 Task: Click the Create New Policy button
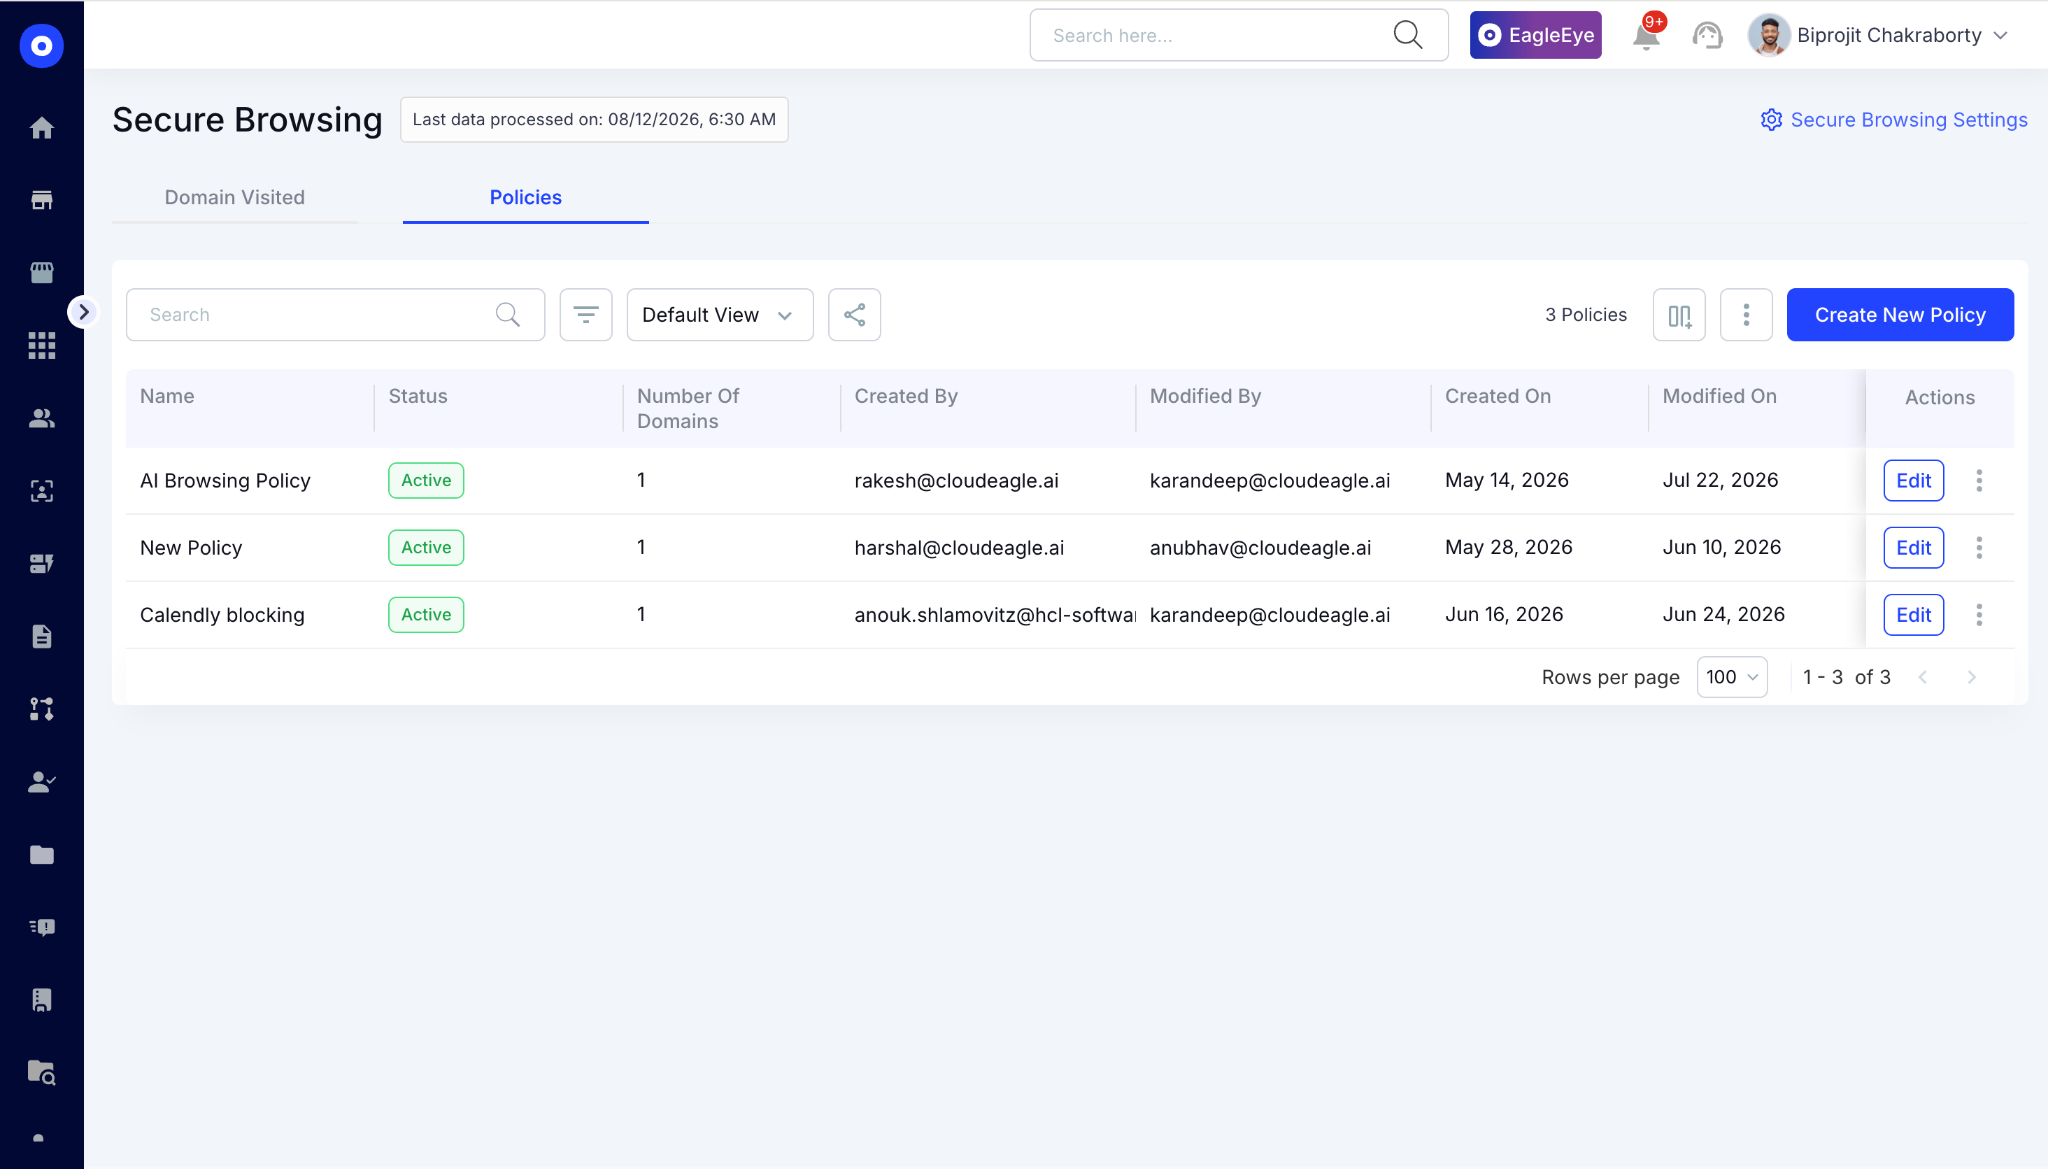pos(1900,315)
